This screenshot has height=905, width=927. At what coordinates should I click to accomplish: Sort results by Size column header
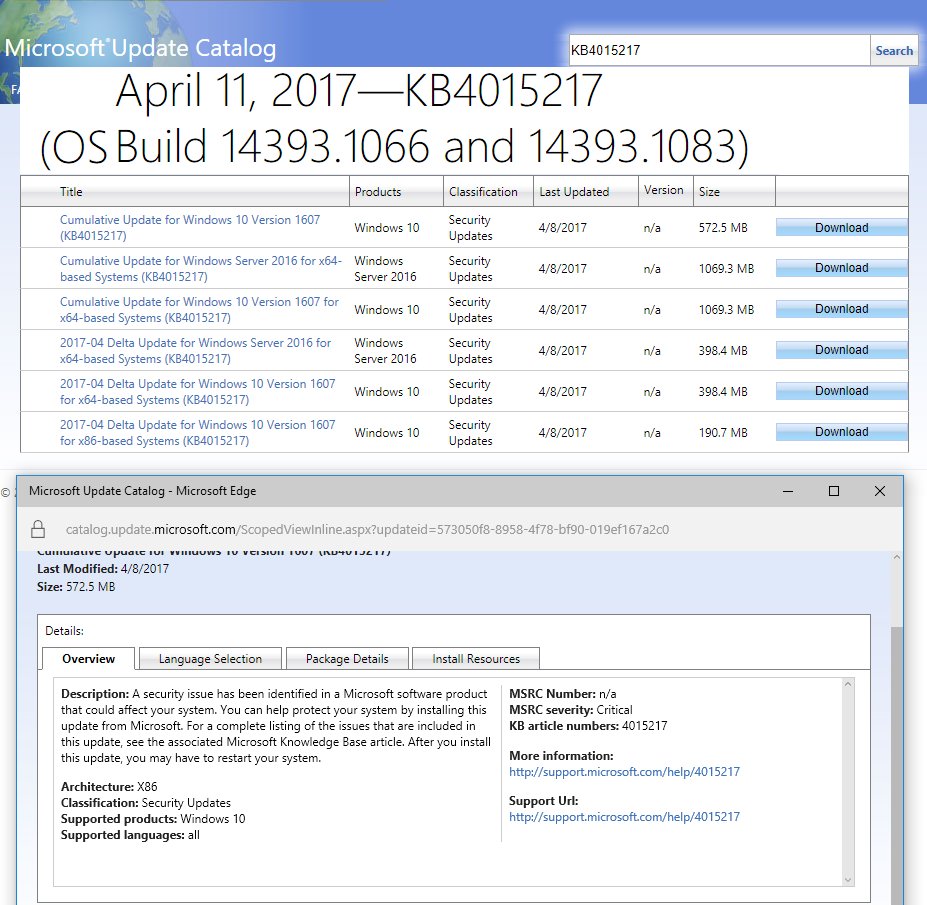tap(709, 192)
